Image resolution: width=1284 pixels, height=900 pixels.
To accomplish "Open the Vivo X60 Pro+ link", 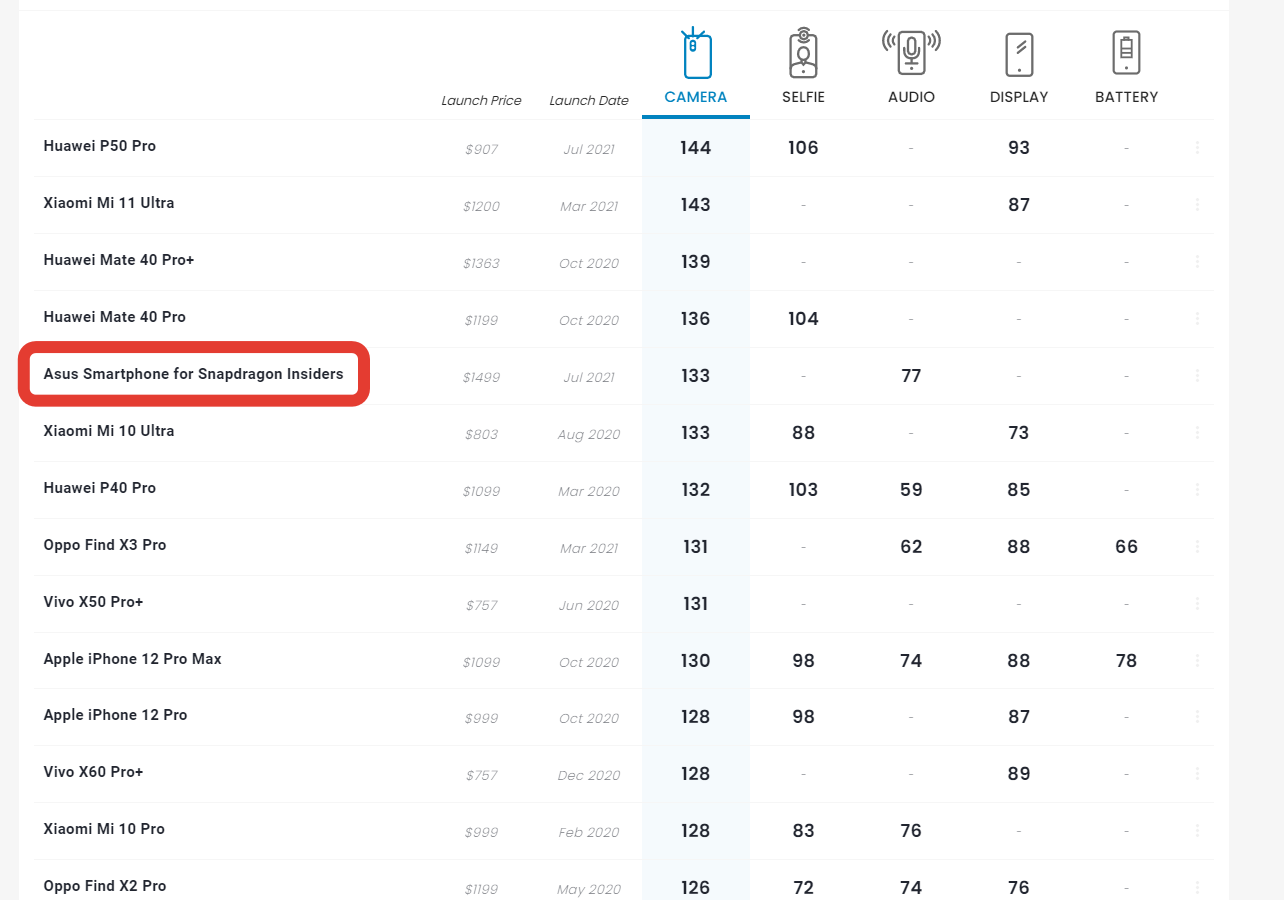I will [93, 772].
